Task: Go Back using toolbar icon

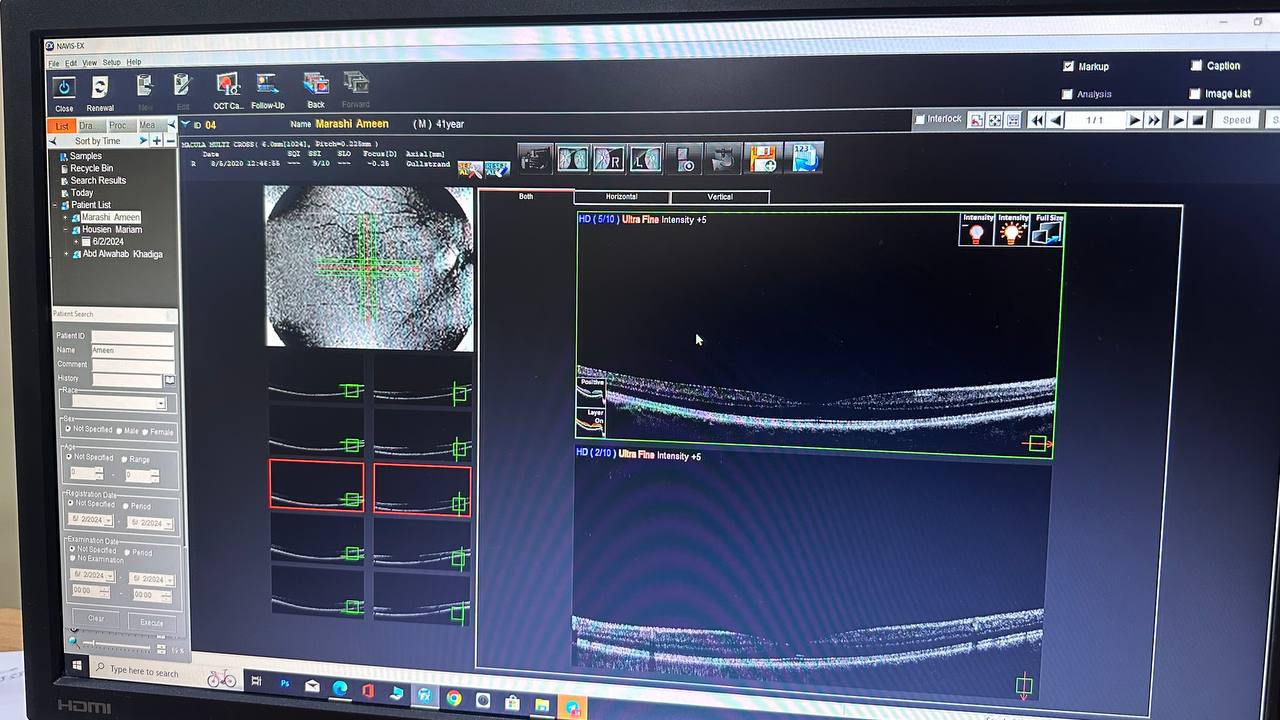Action: [316, 84]
